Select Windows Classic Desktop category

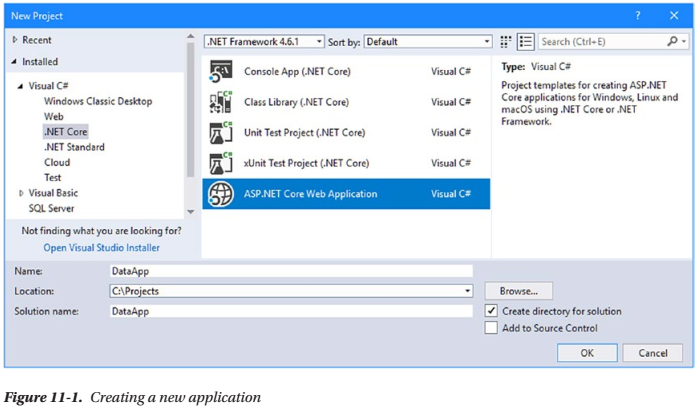(98, 101)
